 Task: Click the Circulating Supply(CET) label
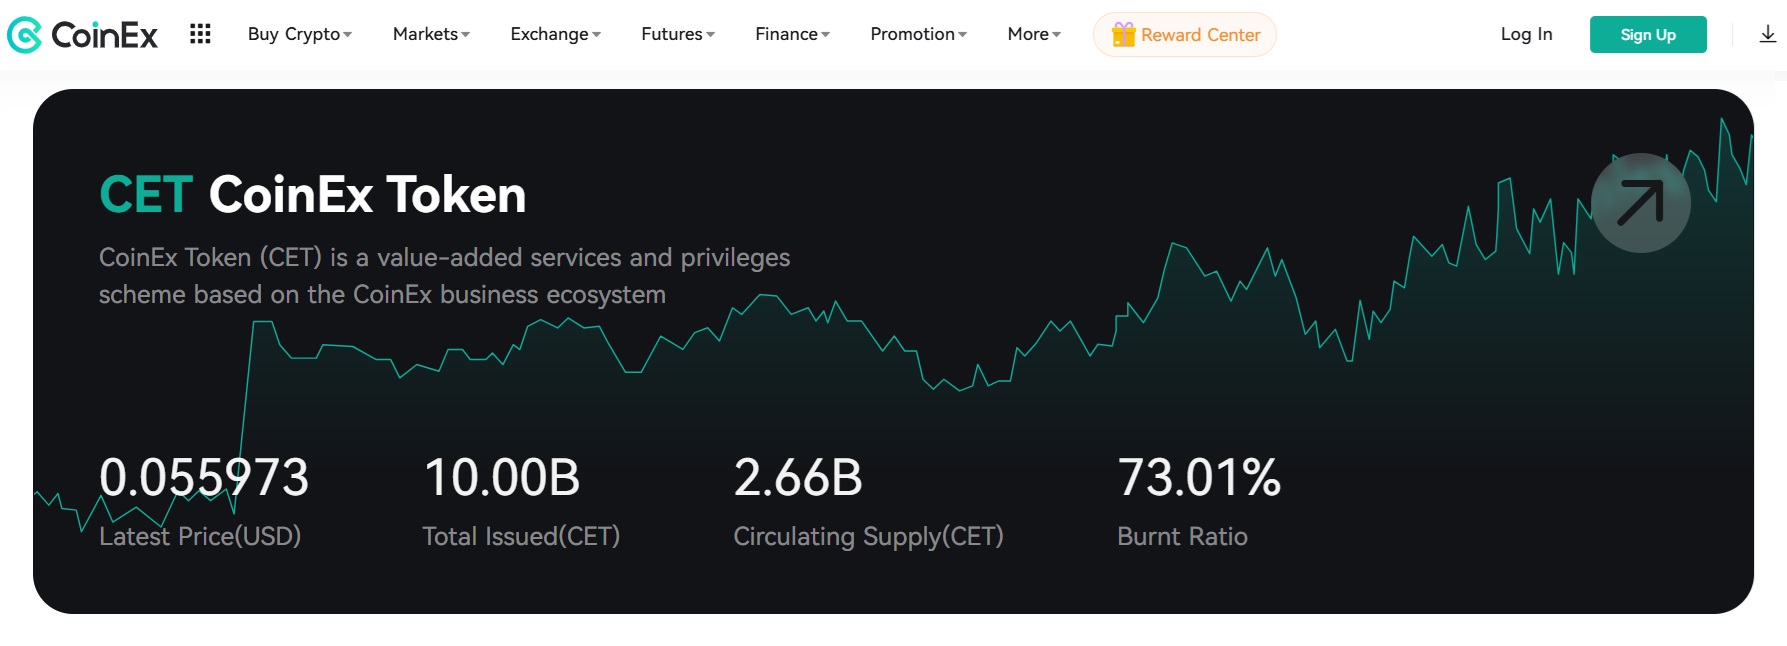point(868,536)
